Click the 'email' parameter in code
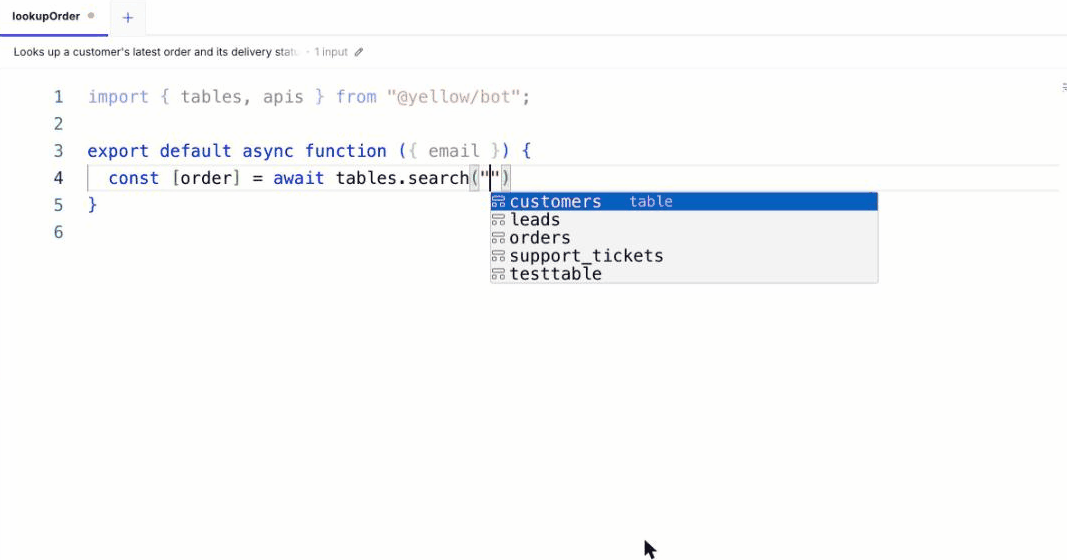The width and height of the screenshot is (1067, 560). tap(453, 151)
